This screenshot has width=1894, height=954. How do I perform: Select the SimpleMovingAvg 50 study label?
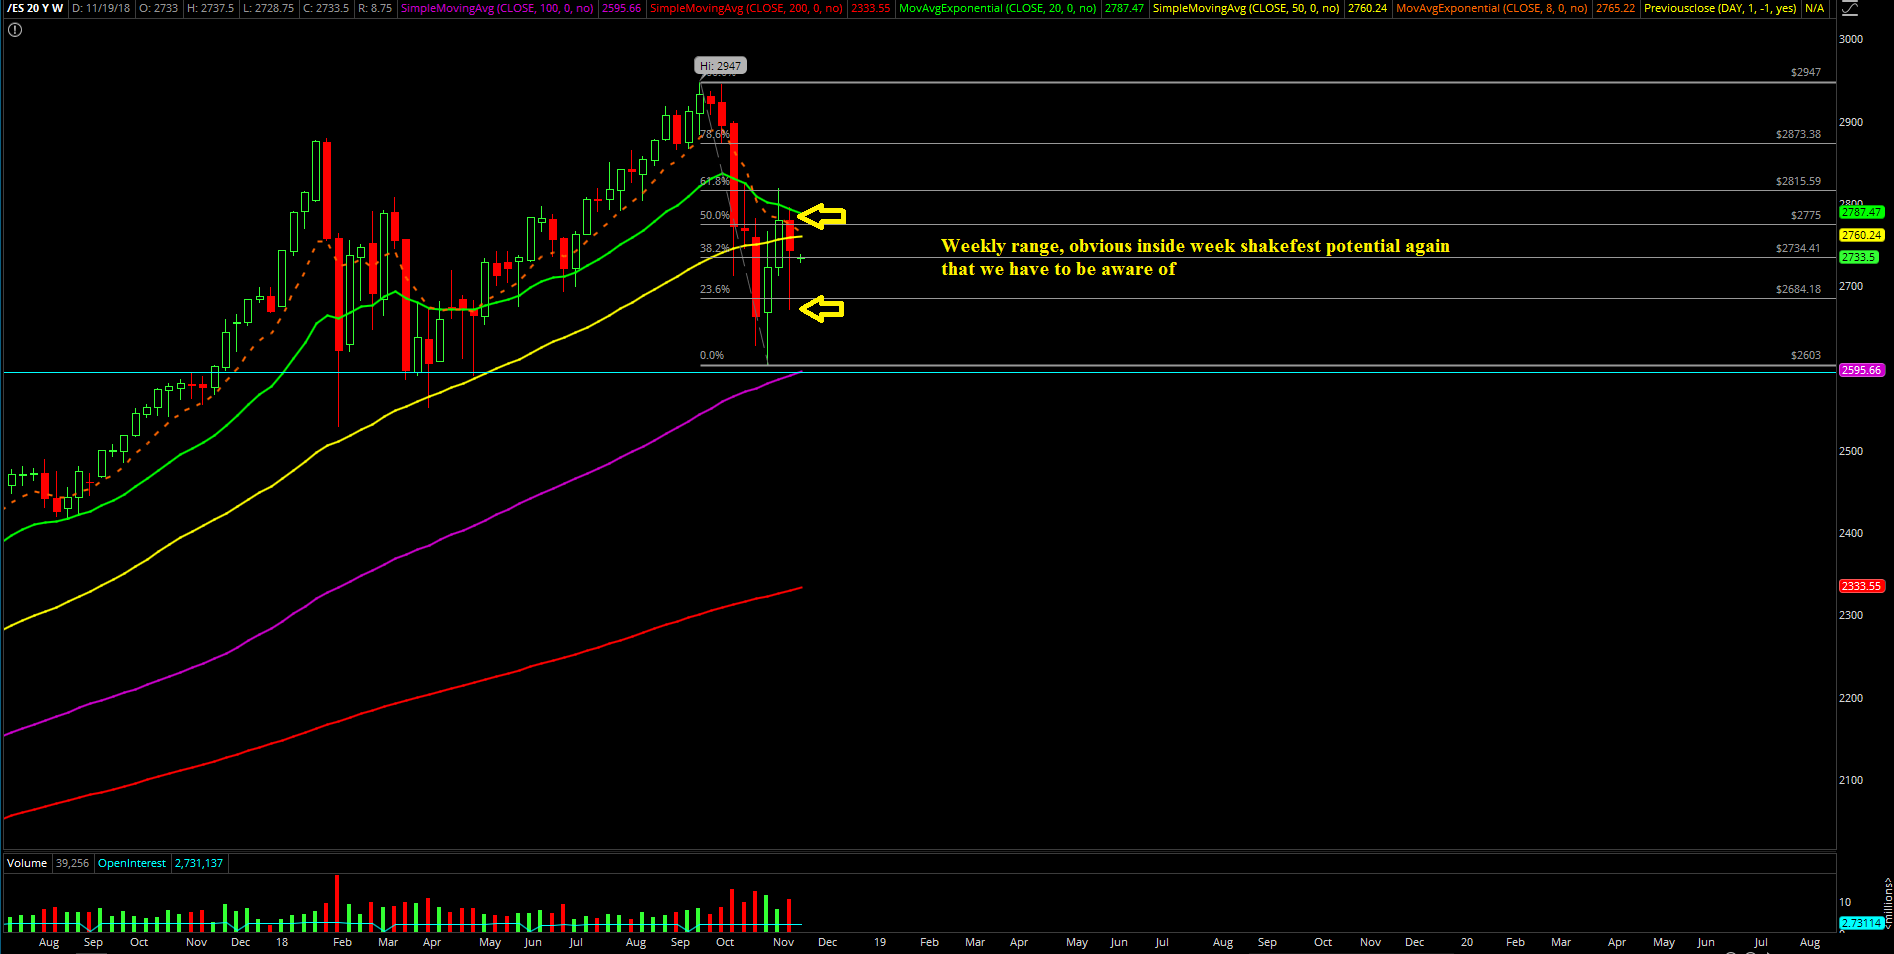click(1246, 8)
